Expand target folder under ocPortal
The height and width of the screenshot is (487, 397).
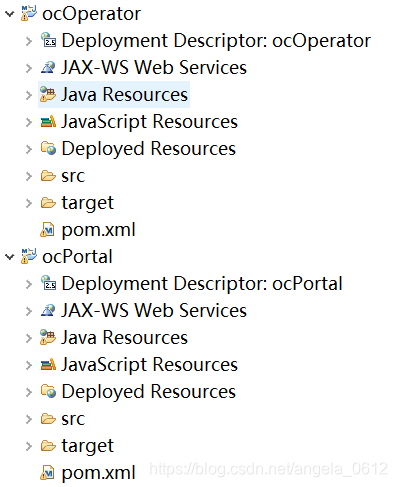pos(29,446)
